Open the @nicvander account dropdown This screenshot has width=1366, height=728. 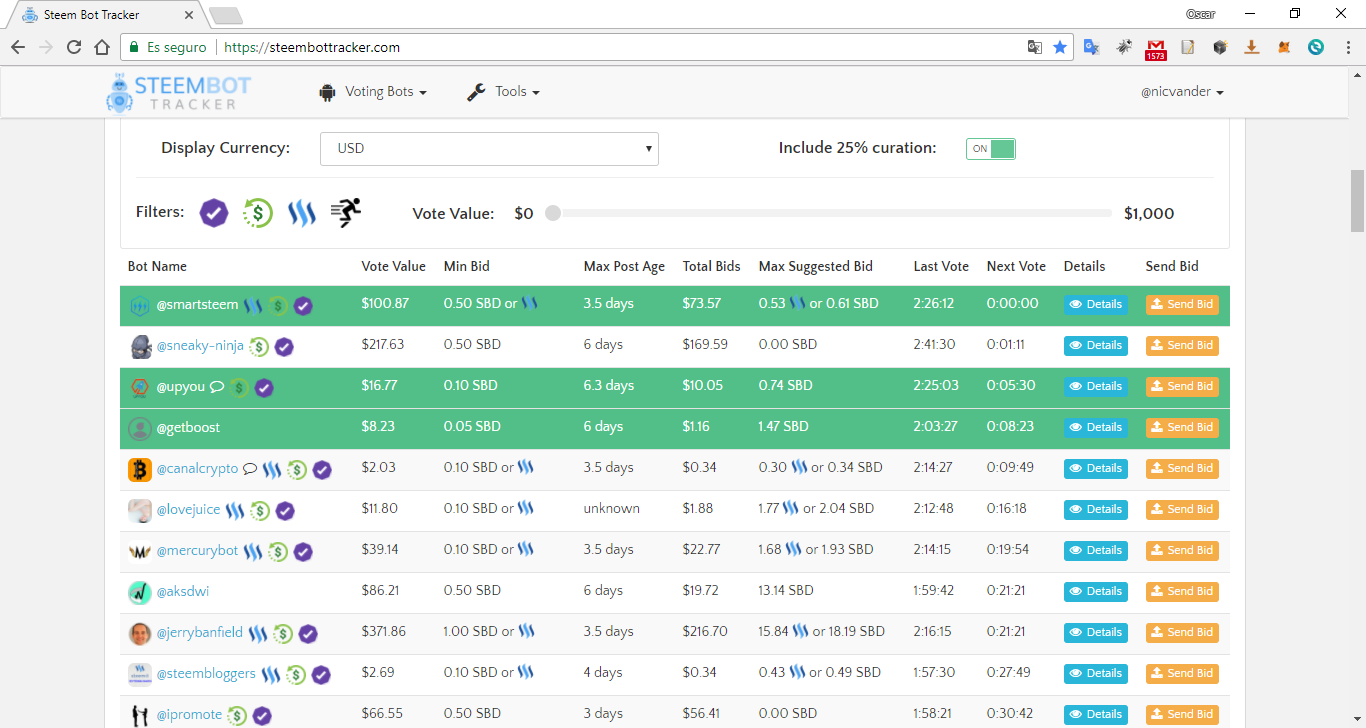point(1182,92)
